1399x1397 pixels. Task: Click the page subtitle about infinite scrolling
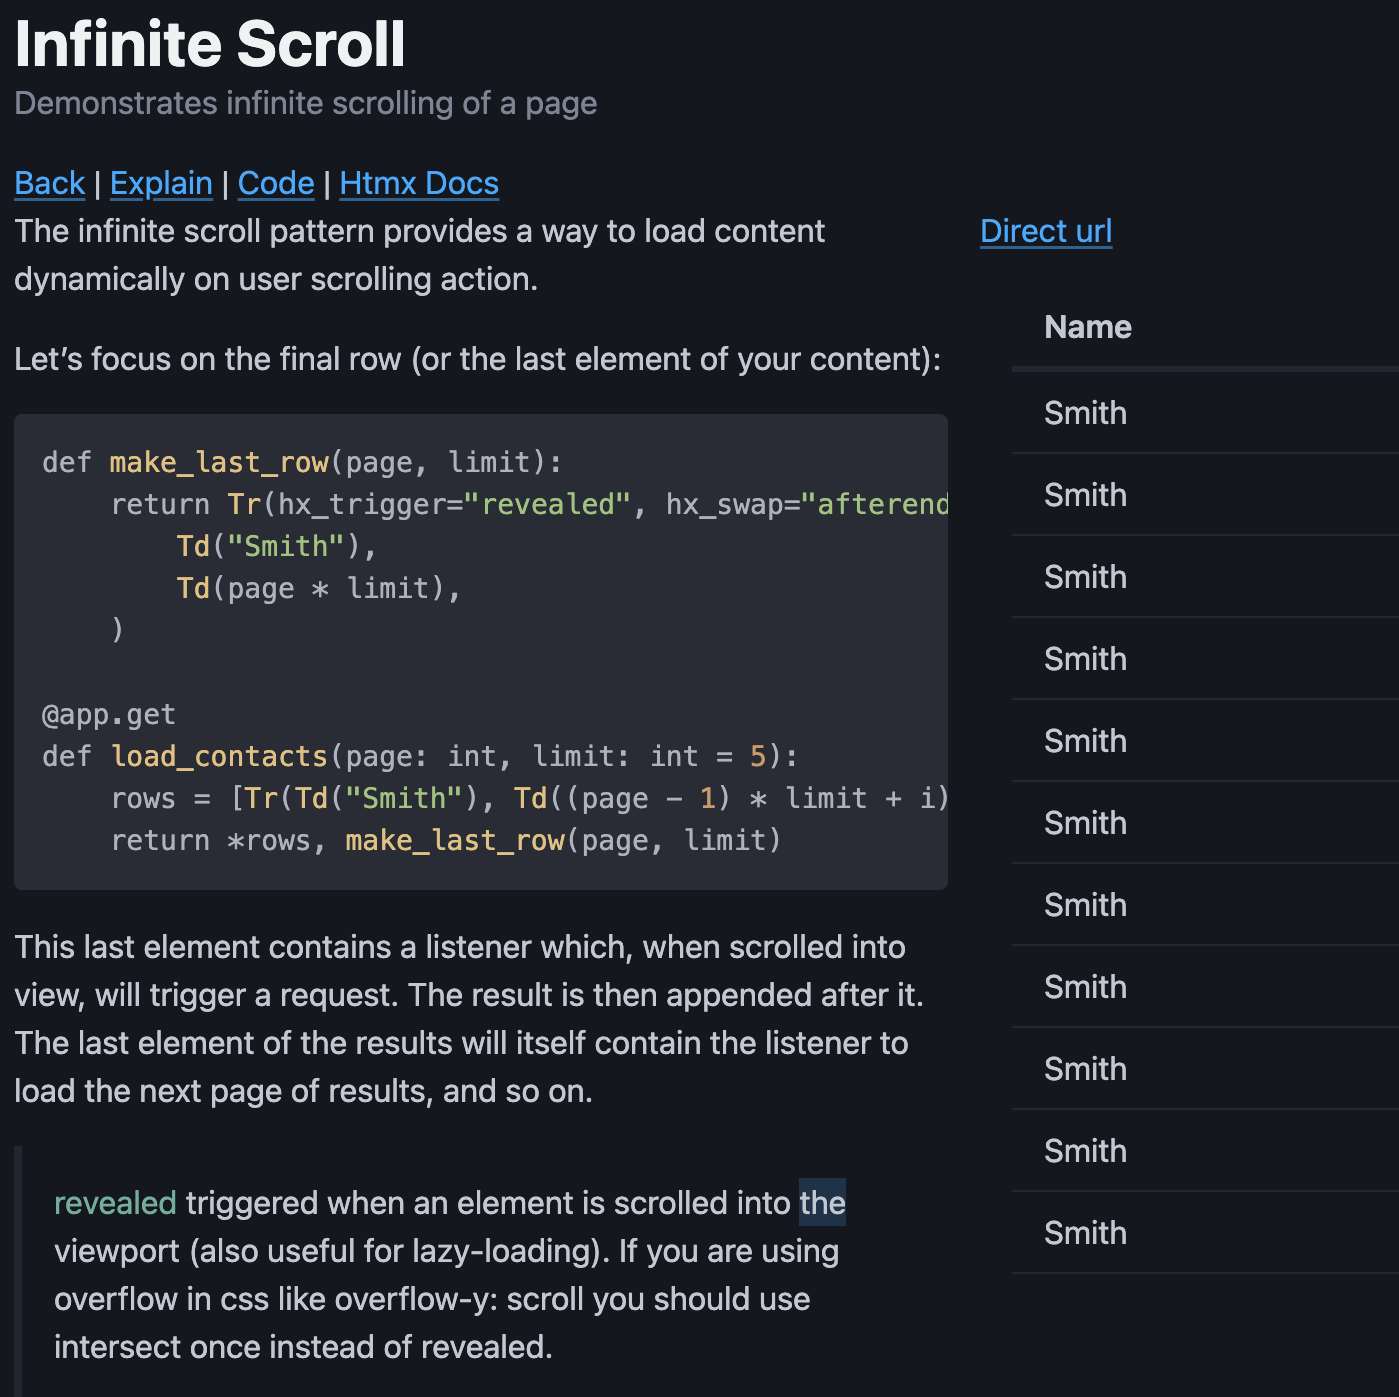(x=305, y=102)
